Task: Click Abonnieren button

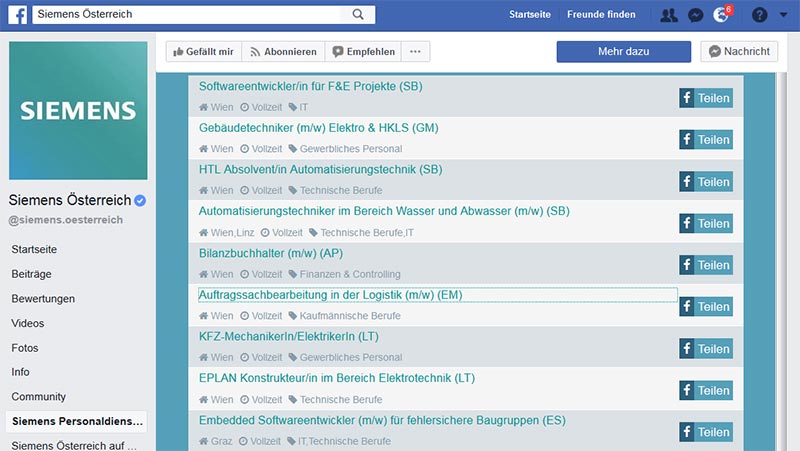Action: (284, 52)
